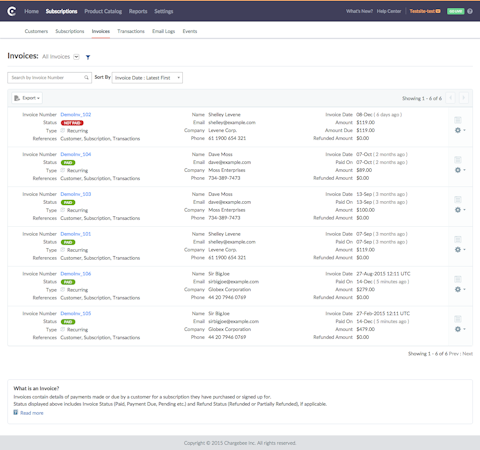This screenshot has width=480, height=450.
Task: Focus the Search by Invoice Number field
Action: (49, 78)
